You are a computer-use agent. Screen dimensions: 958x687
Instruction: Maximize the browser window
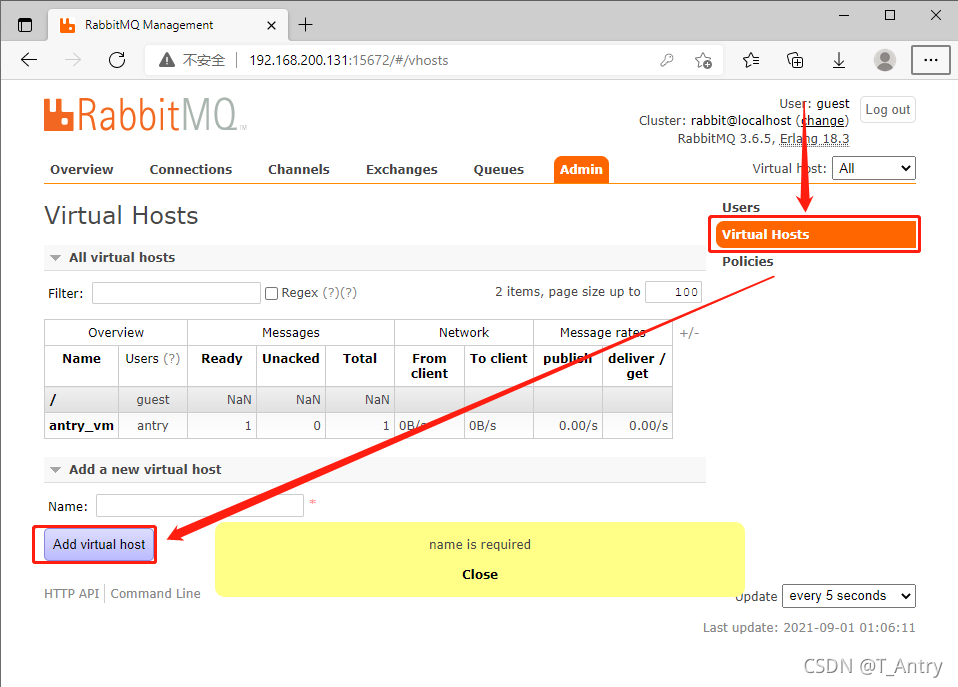(890, 16)
